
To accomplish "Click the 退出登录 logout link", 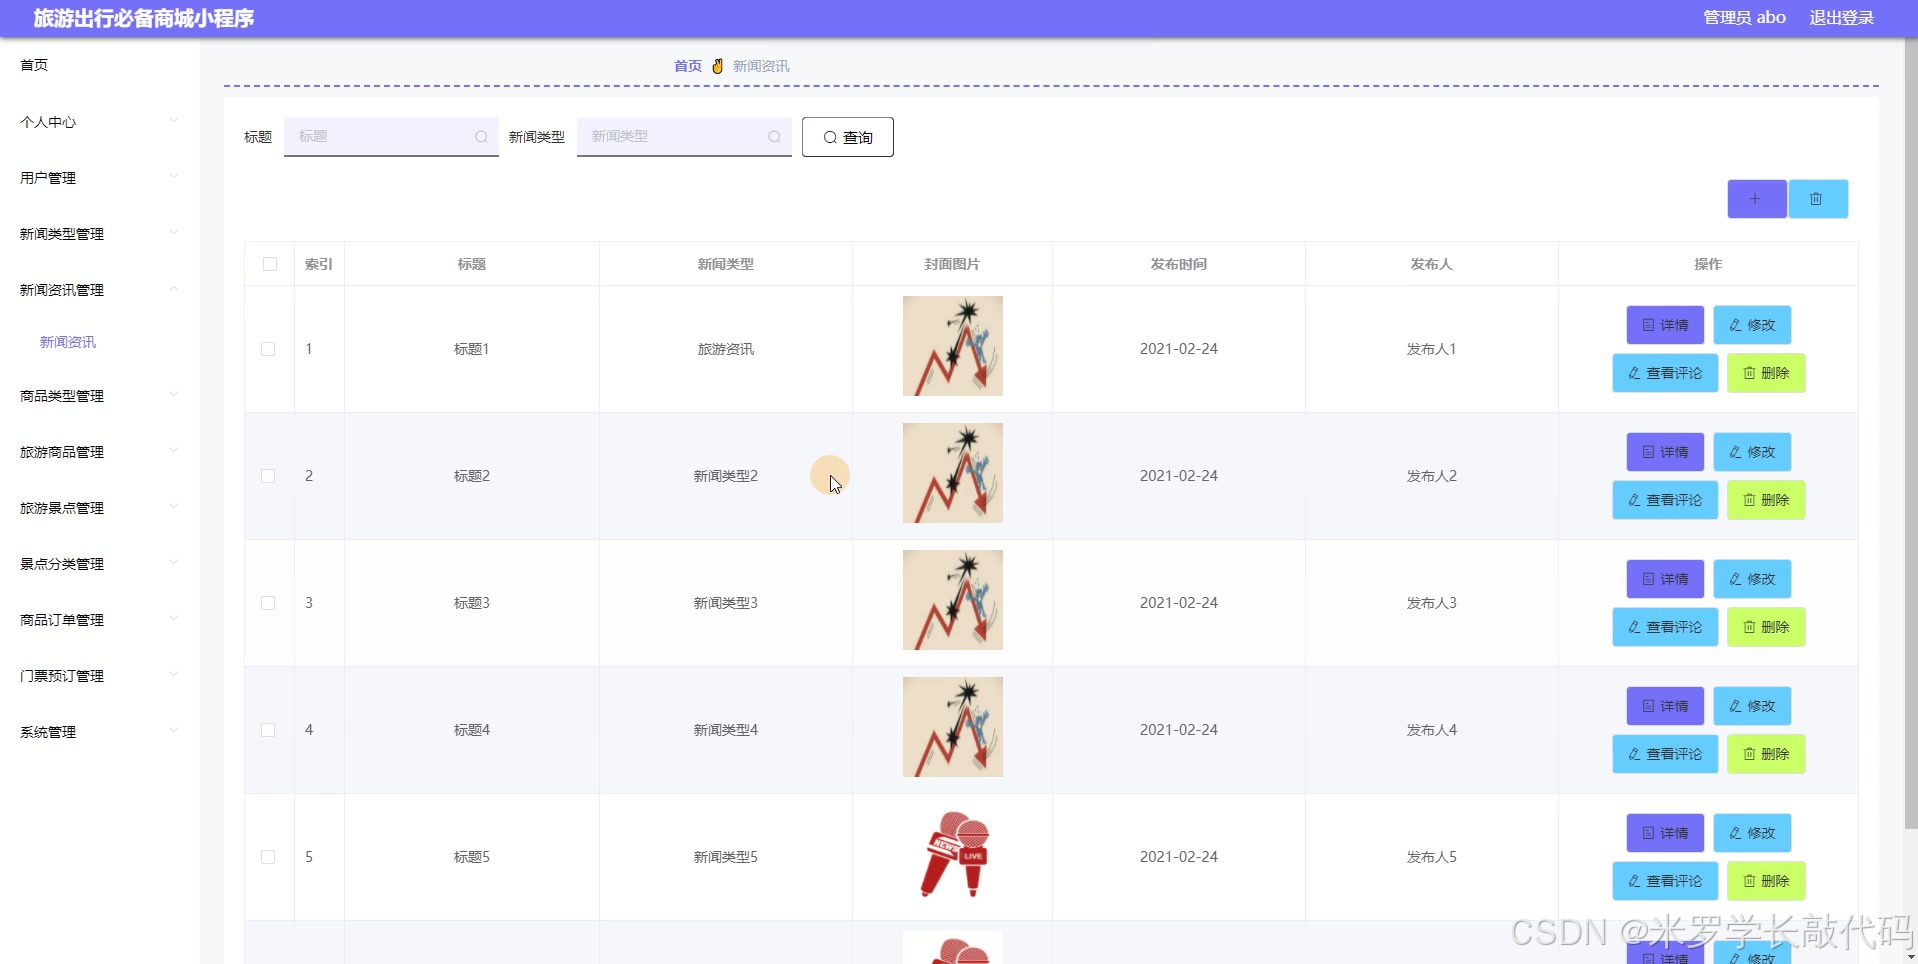I will point(1841,18).
